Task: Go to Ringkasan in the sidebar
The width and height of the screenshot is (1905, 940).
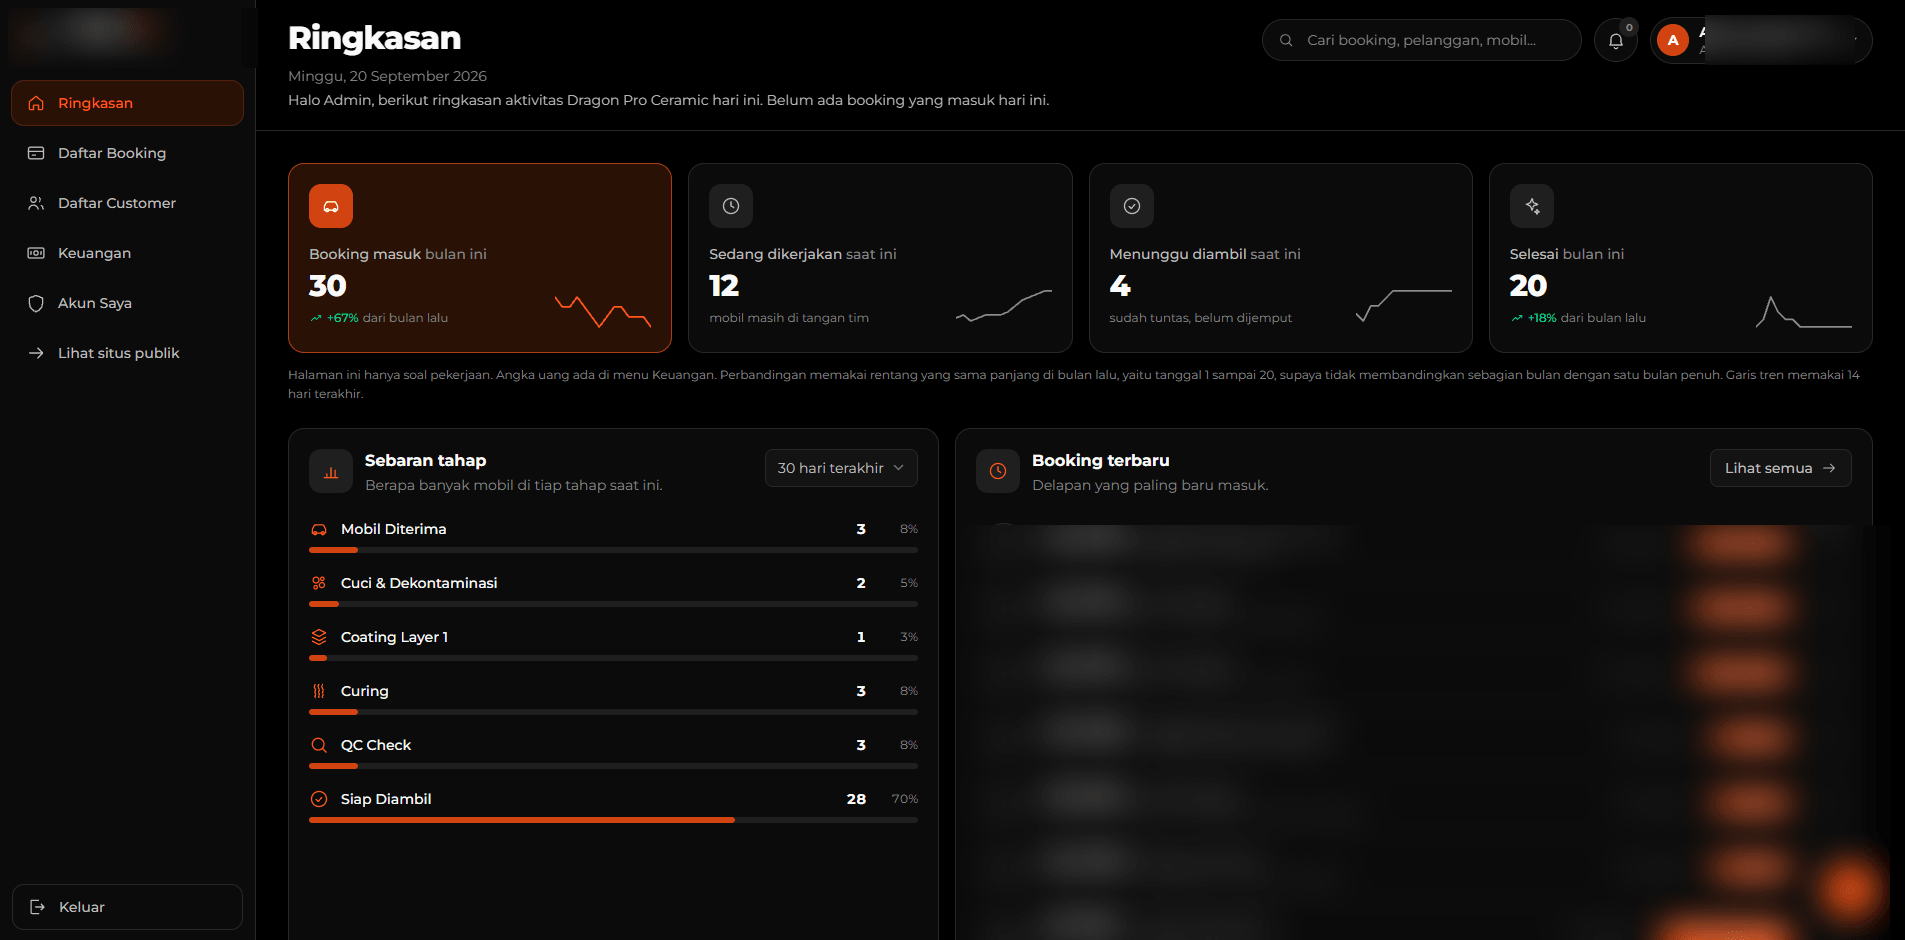Action: pyautogui.click(x=127, y=103)
